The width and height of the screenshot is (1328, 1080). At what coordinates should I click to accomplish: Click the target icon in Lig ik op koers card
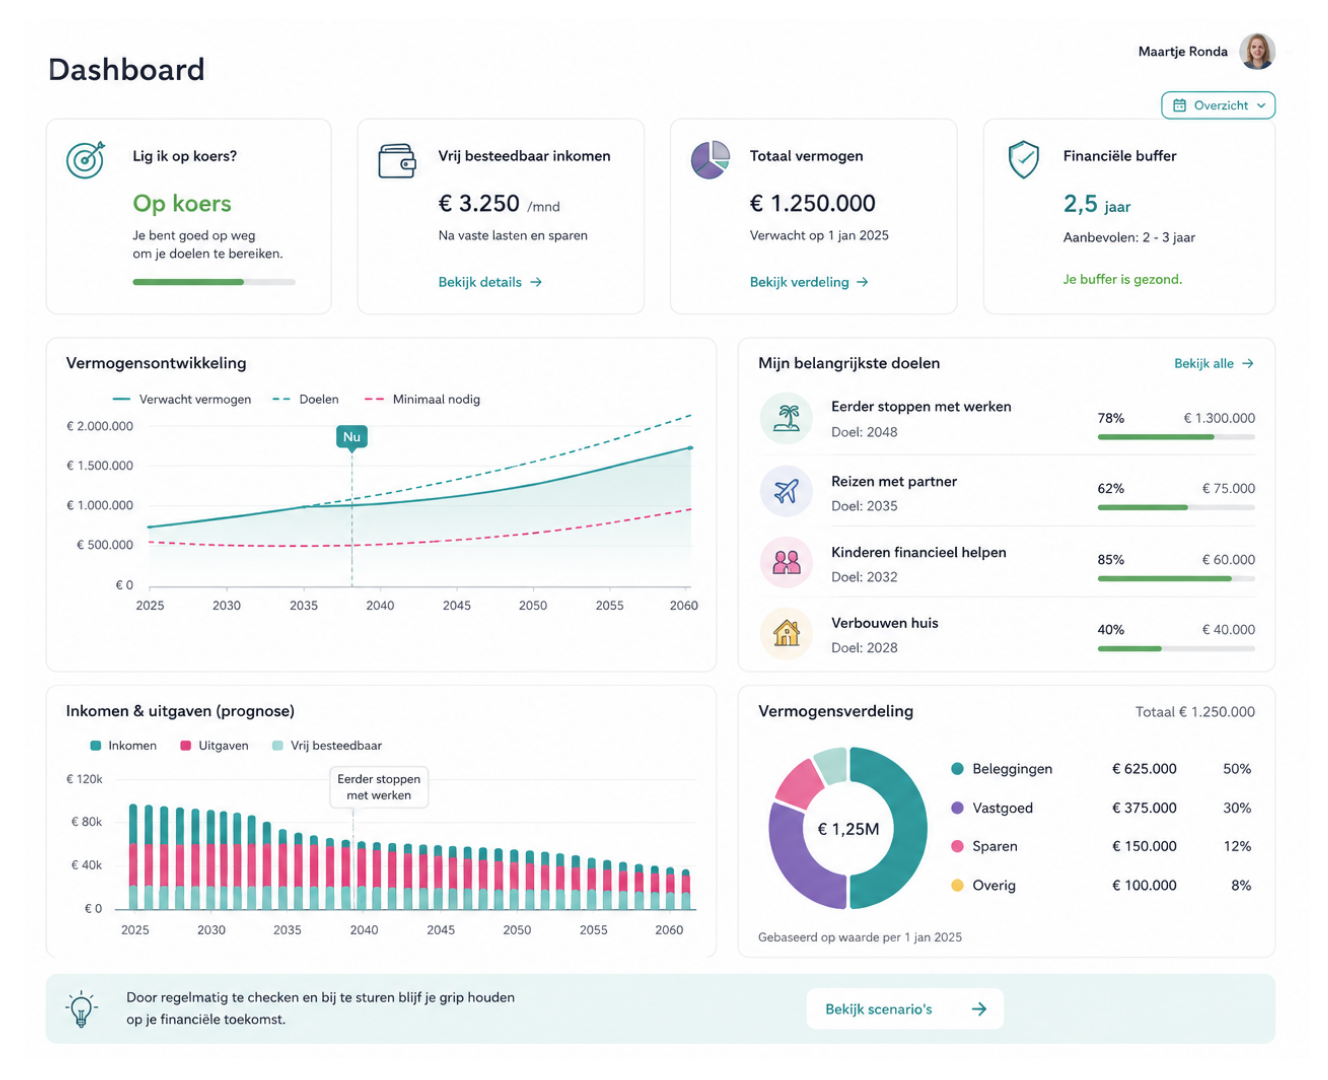pyautogui.click(x=85, y=160)
